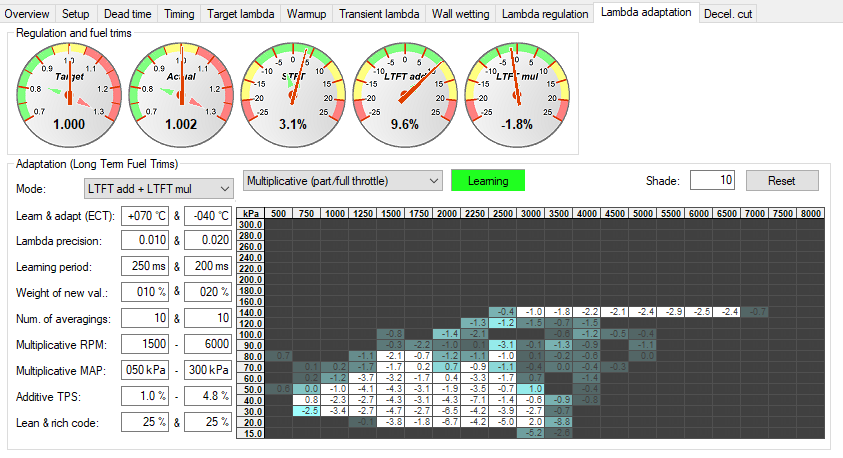Open the Warmup tab

click(306, 14)
